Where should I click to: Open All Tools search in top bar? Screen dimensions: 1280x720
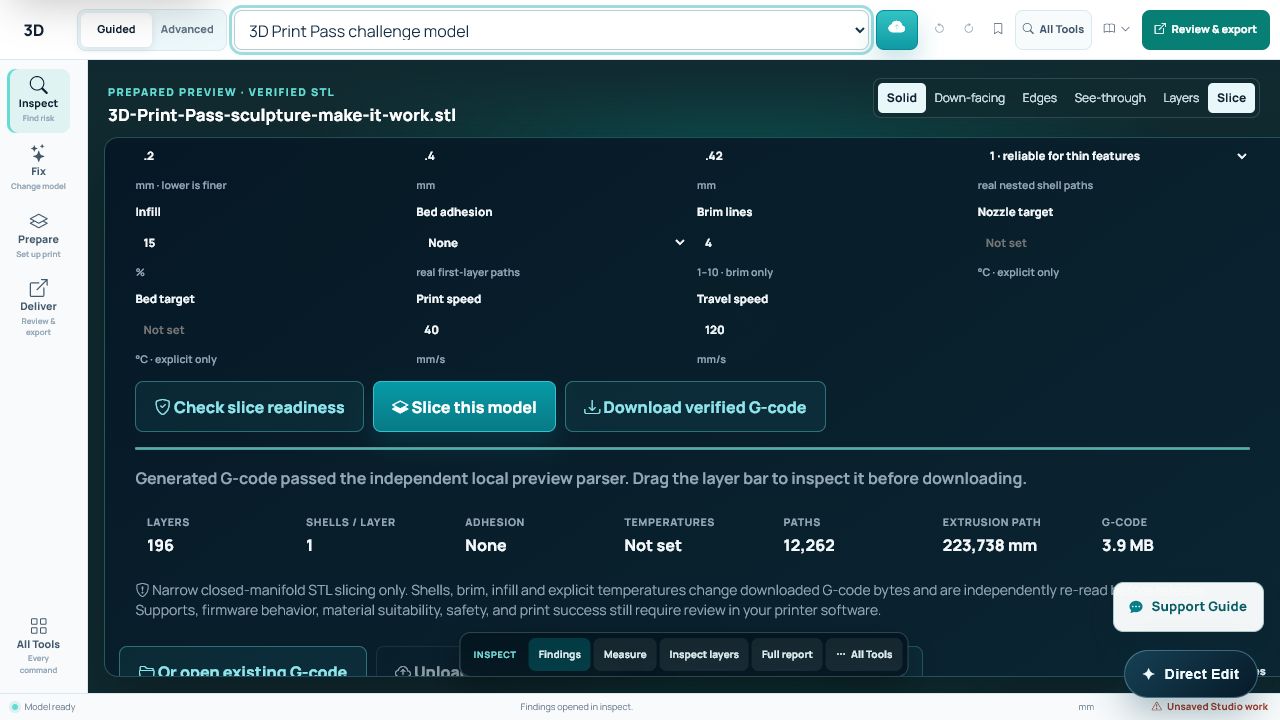(1054, 29)
